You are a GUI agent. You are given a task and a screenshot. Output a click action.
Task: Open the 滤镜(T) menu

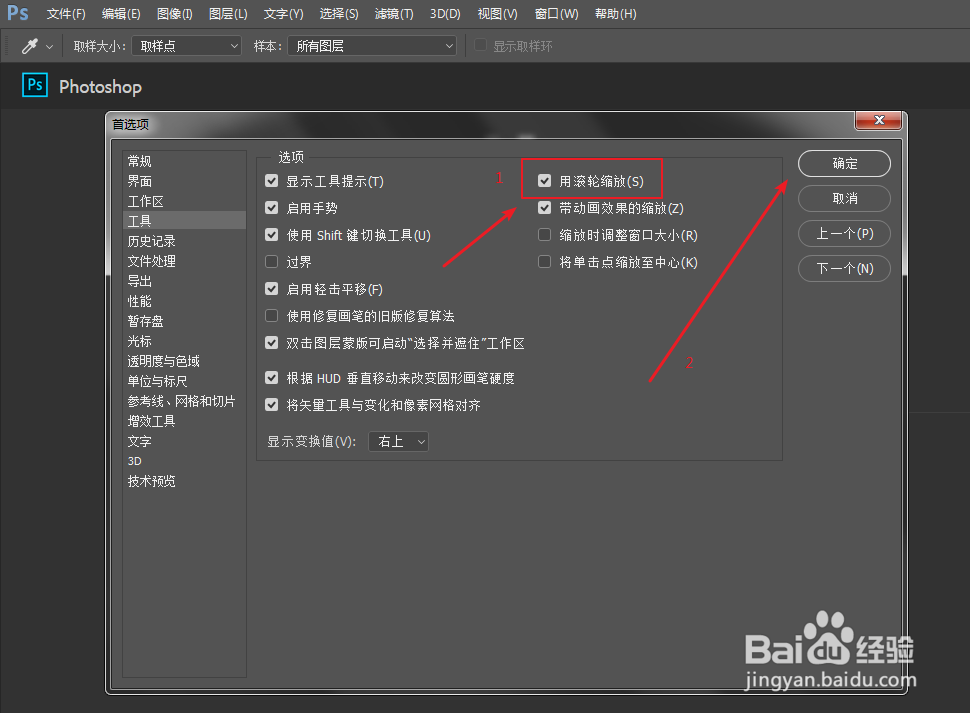tap(394, 14)
